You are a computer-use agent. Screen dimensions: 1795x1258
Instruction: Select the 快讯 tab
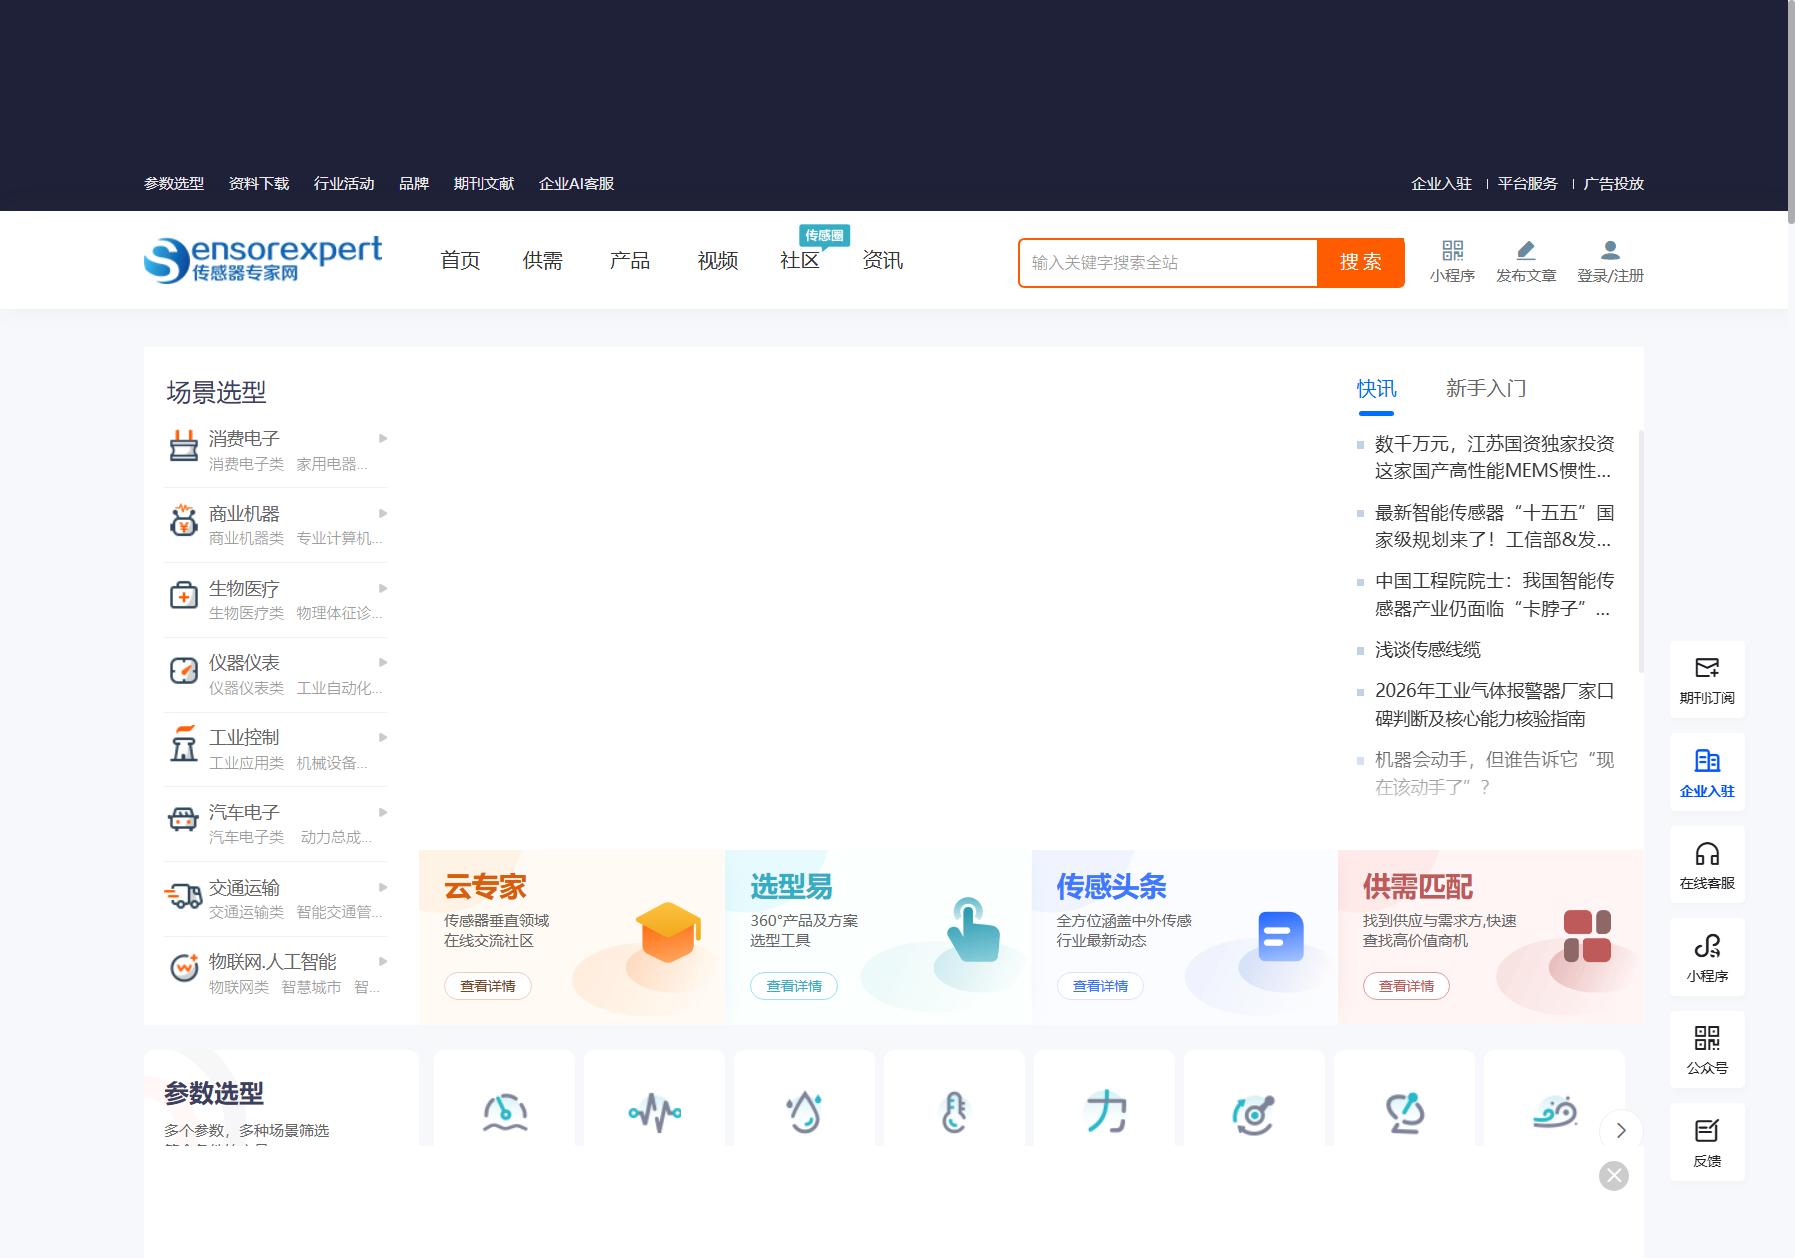1376,389
